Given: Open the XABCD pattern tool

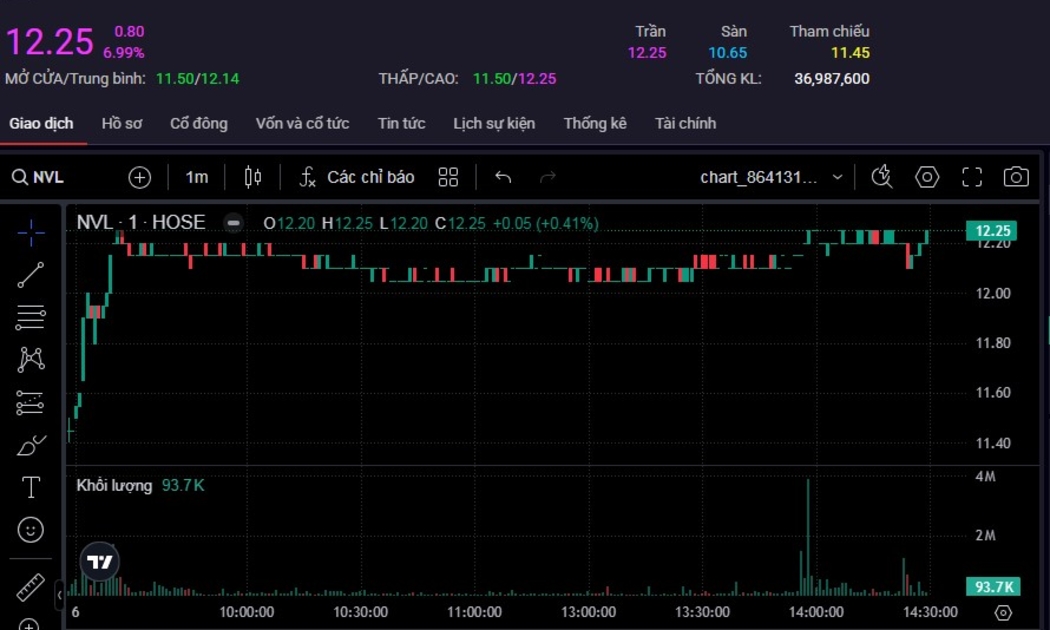Looking at the screenshot, I should point(31,359).
